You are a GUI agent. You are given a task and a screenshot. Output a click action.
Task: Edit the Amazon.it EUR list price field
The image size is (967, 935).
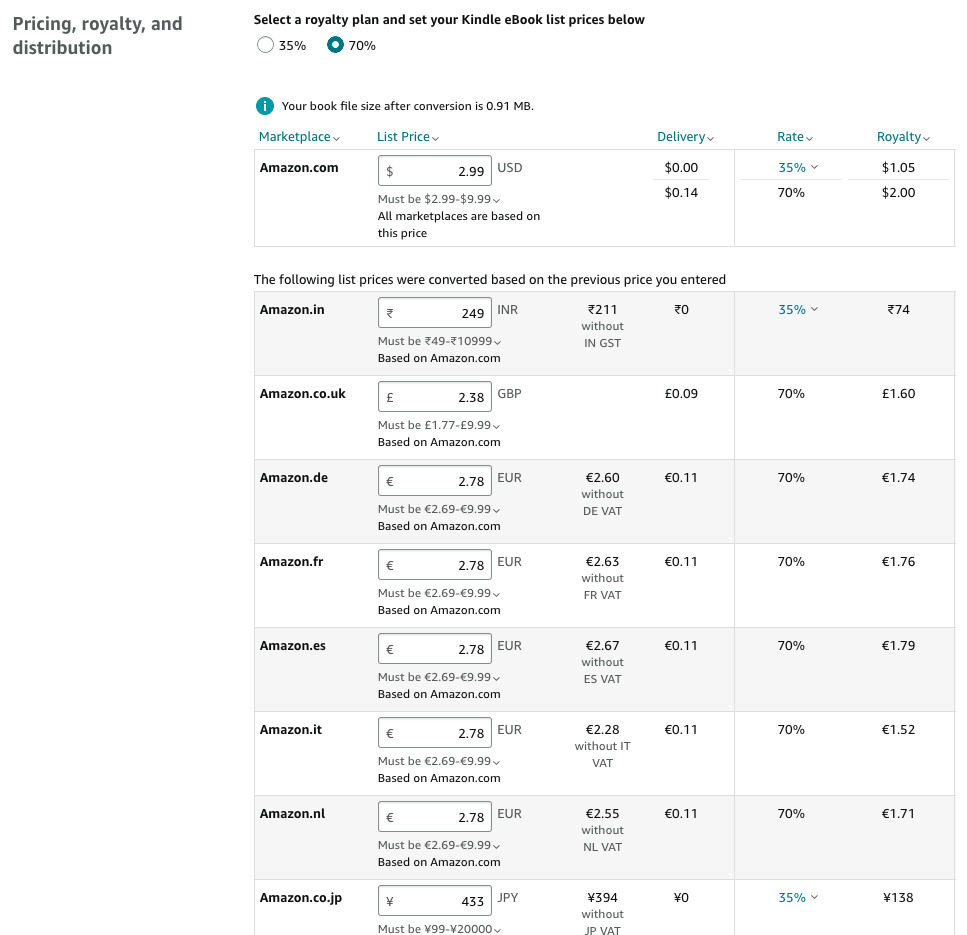[435, 732]
